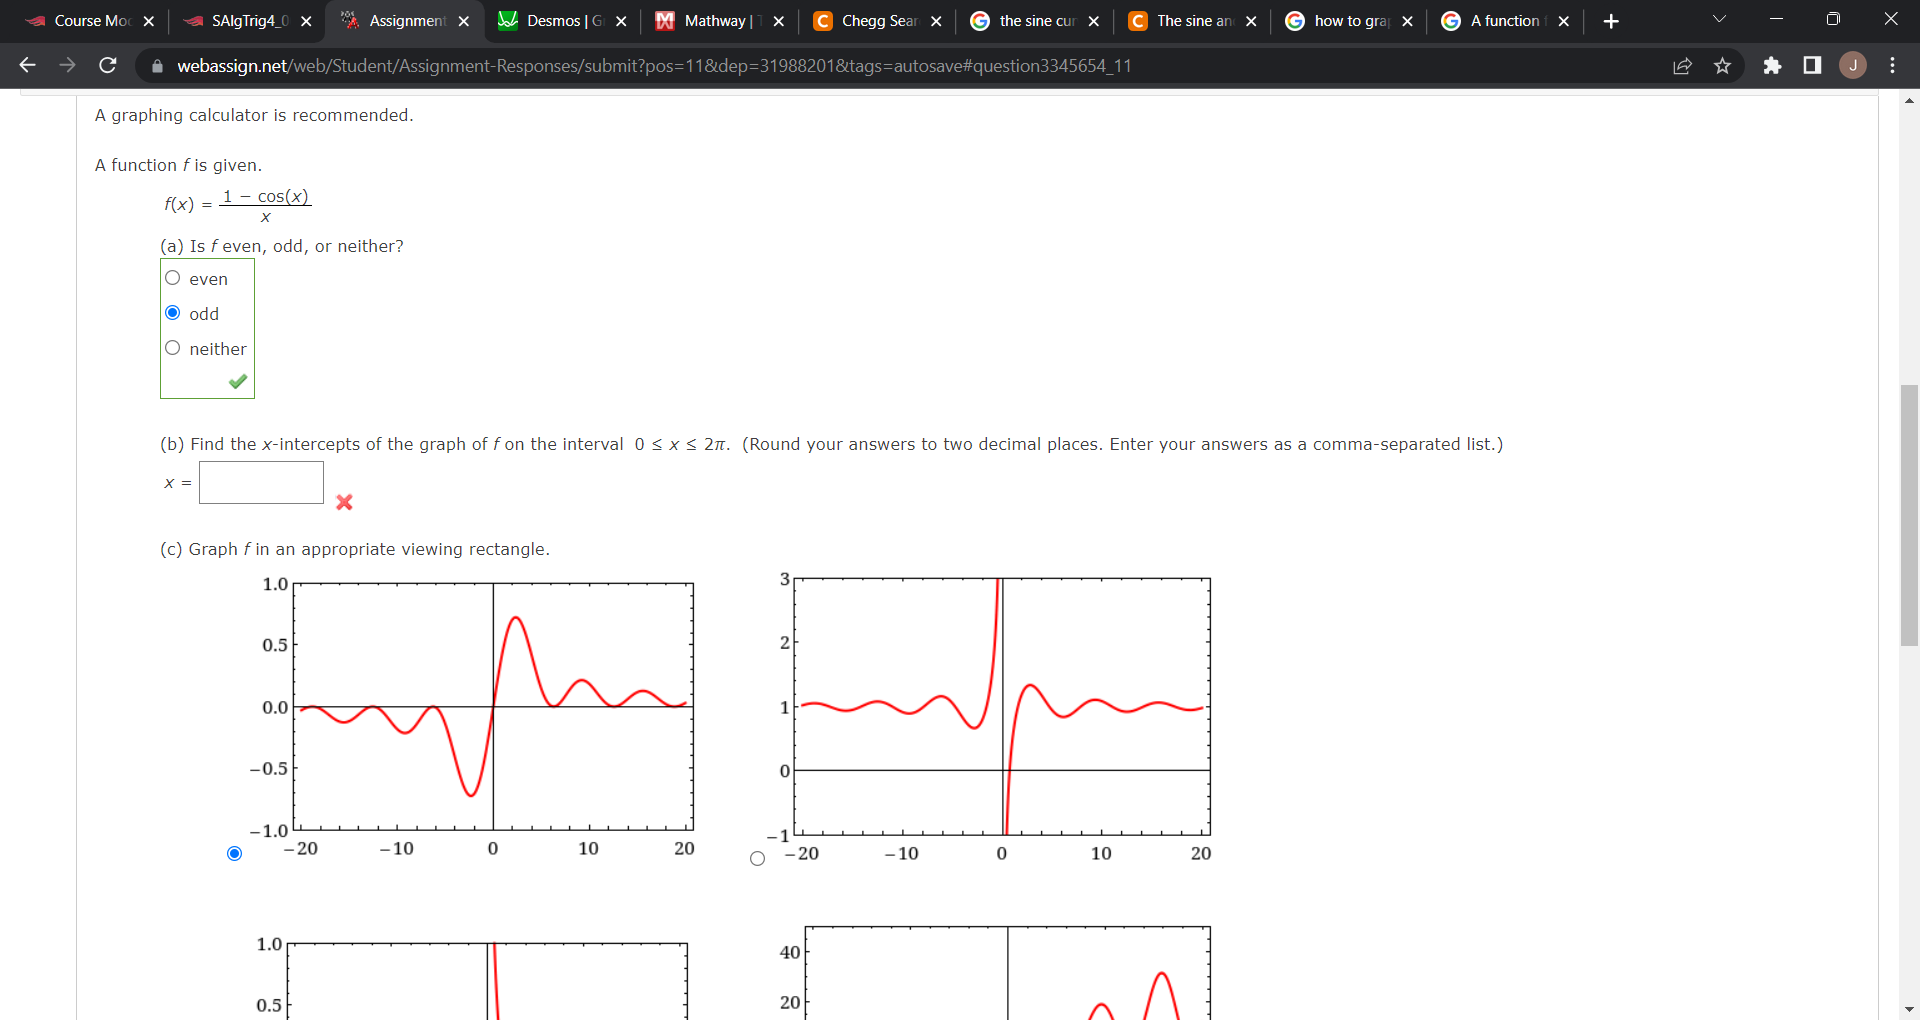Open the tab search chevron dropdown
This screenshot has width=1920, height=1020.
tap(1719, 19)
